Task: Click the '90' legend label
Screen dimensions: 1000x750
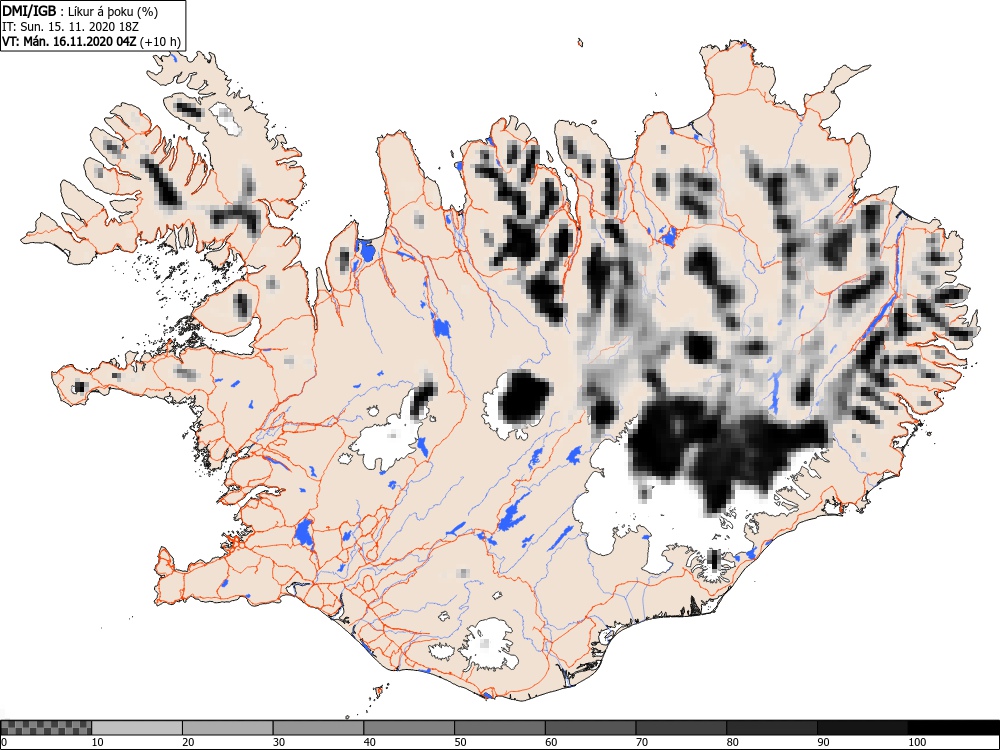Action: point(822,742)
